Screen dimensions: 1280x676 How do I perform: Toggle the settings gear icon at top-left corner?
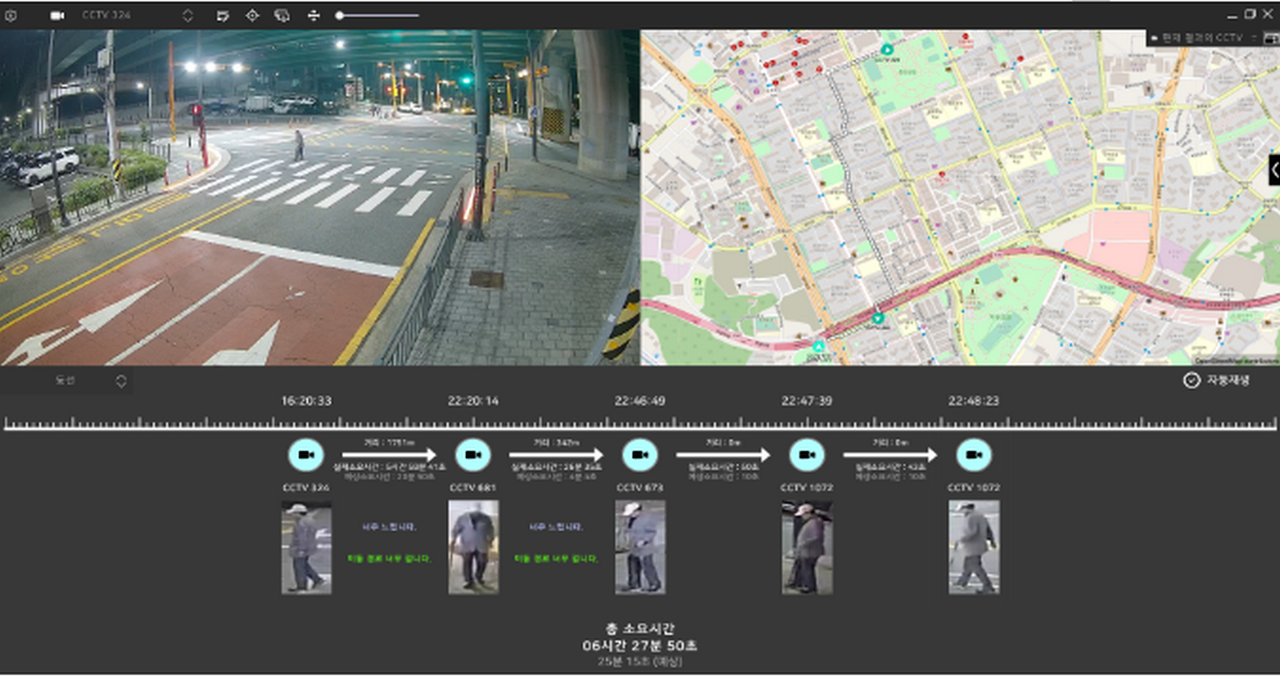coord(10,15)
